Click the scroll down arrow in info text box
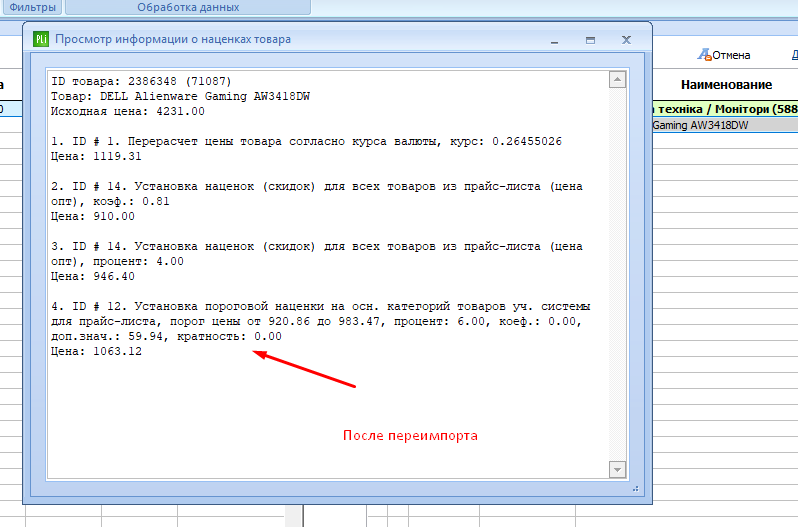 click(x=617, y=470)
